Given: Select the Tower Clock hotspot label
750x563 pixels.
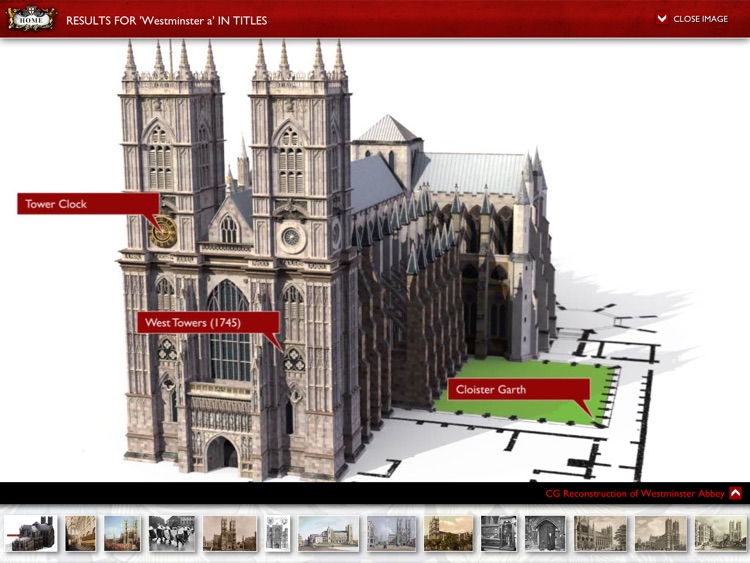Looking at the screenshot, I should [x=88, y=204].
